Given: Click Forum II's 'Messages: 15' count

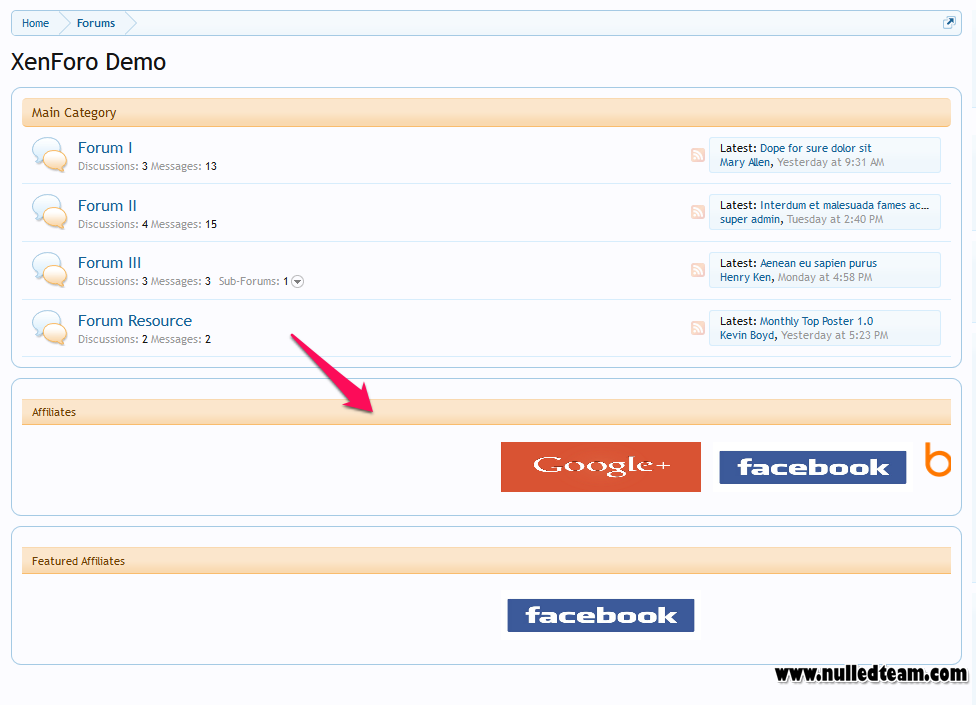Looking at the screenshot, I should [184, 224].
